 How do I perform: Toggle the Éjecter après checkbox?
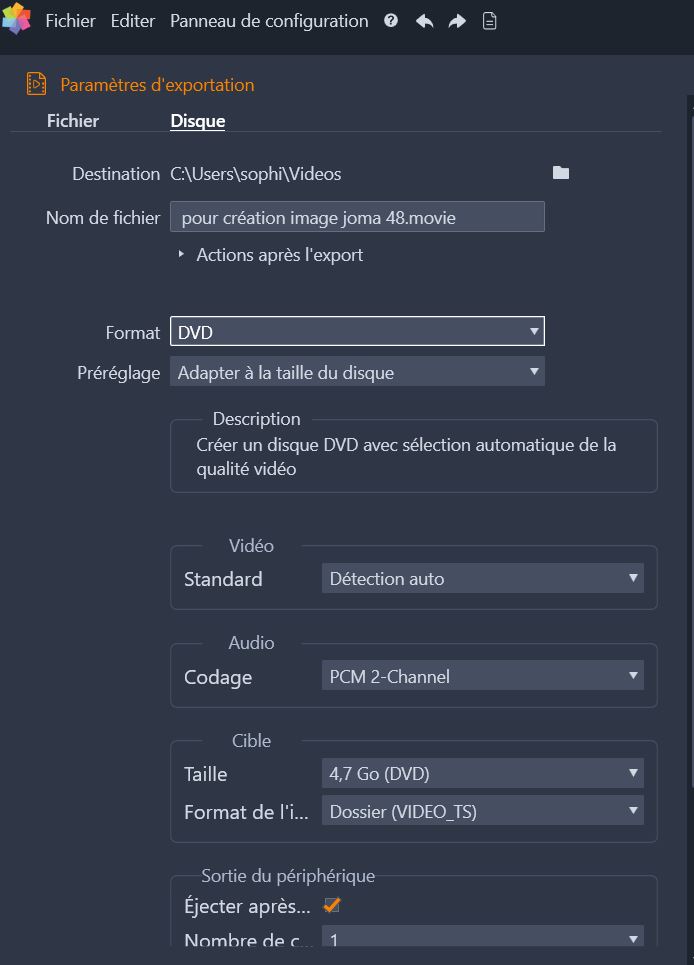click(x=332, y=905)
